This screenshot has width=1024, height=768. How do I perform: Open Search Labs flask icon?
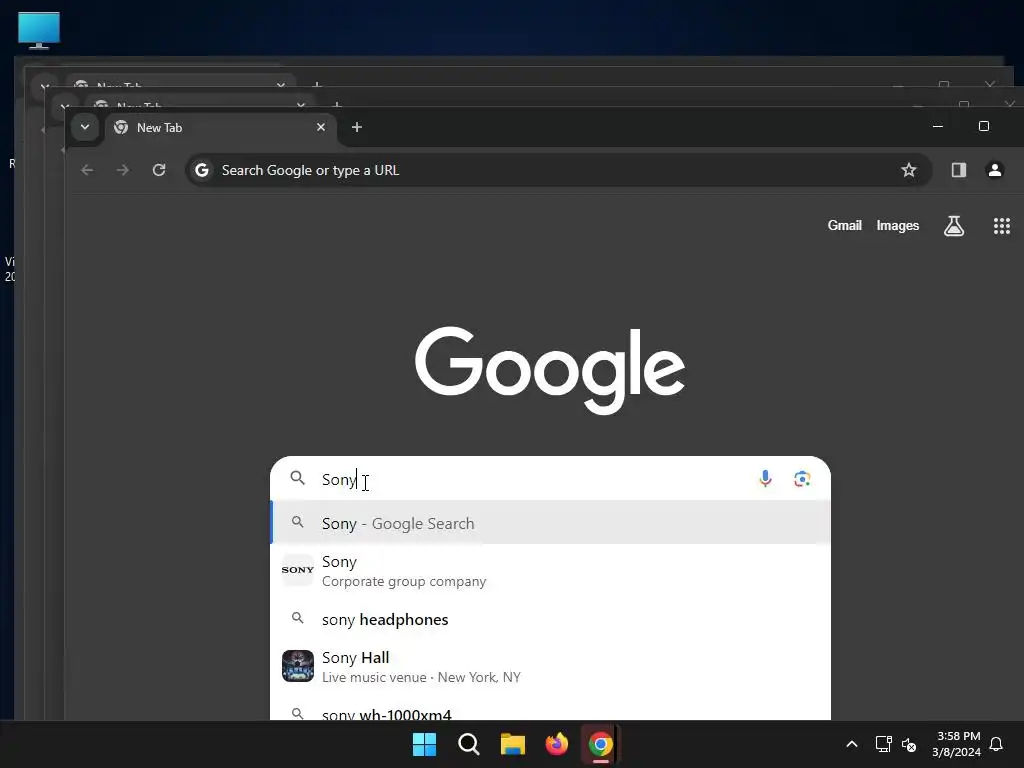point(953,226)
